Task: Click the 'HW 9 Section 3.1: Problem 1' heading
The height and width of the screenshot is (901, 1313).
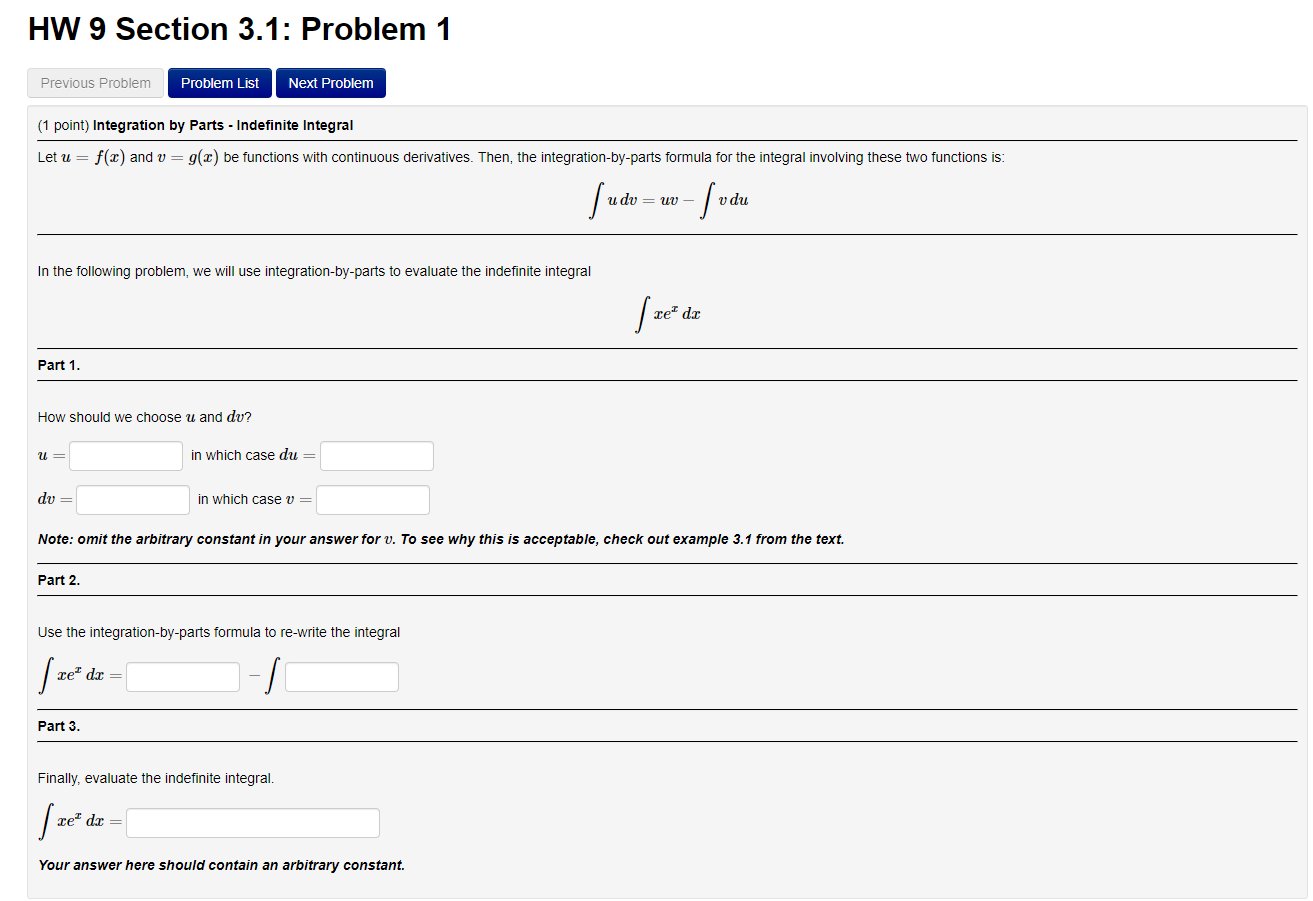Action: point(240,29)
